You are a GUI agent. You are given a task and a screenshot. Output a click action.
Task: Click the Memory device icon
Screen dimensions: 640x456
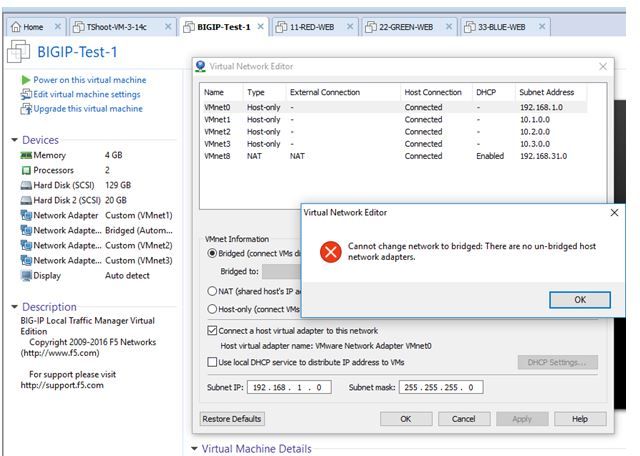[26, 156]
